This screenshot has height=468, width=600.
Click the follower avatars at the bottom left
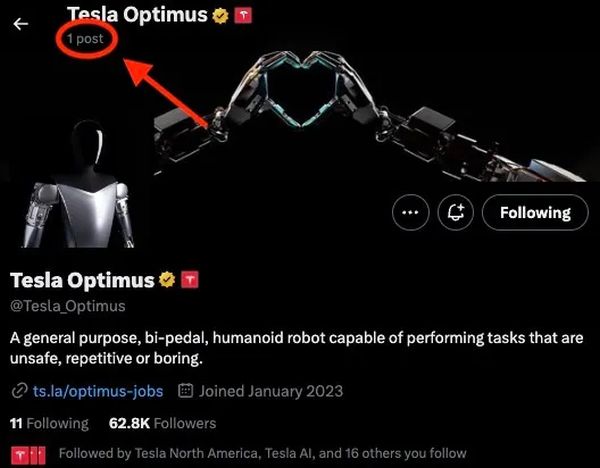28,455
